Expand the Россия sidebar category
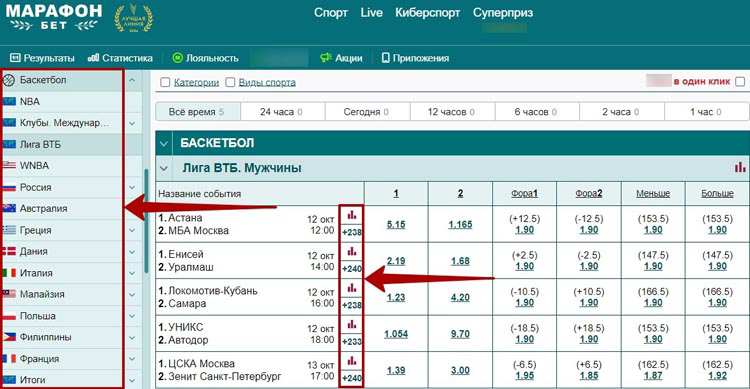 tap(132, 187)
